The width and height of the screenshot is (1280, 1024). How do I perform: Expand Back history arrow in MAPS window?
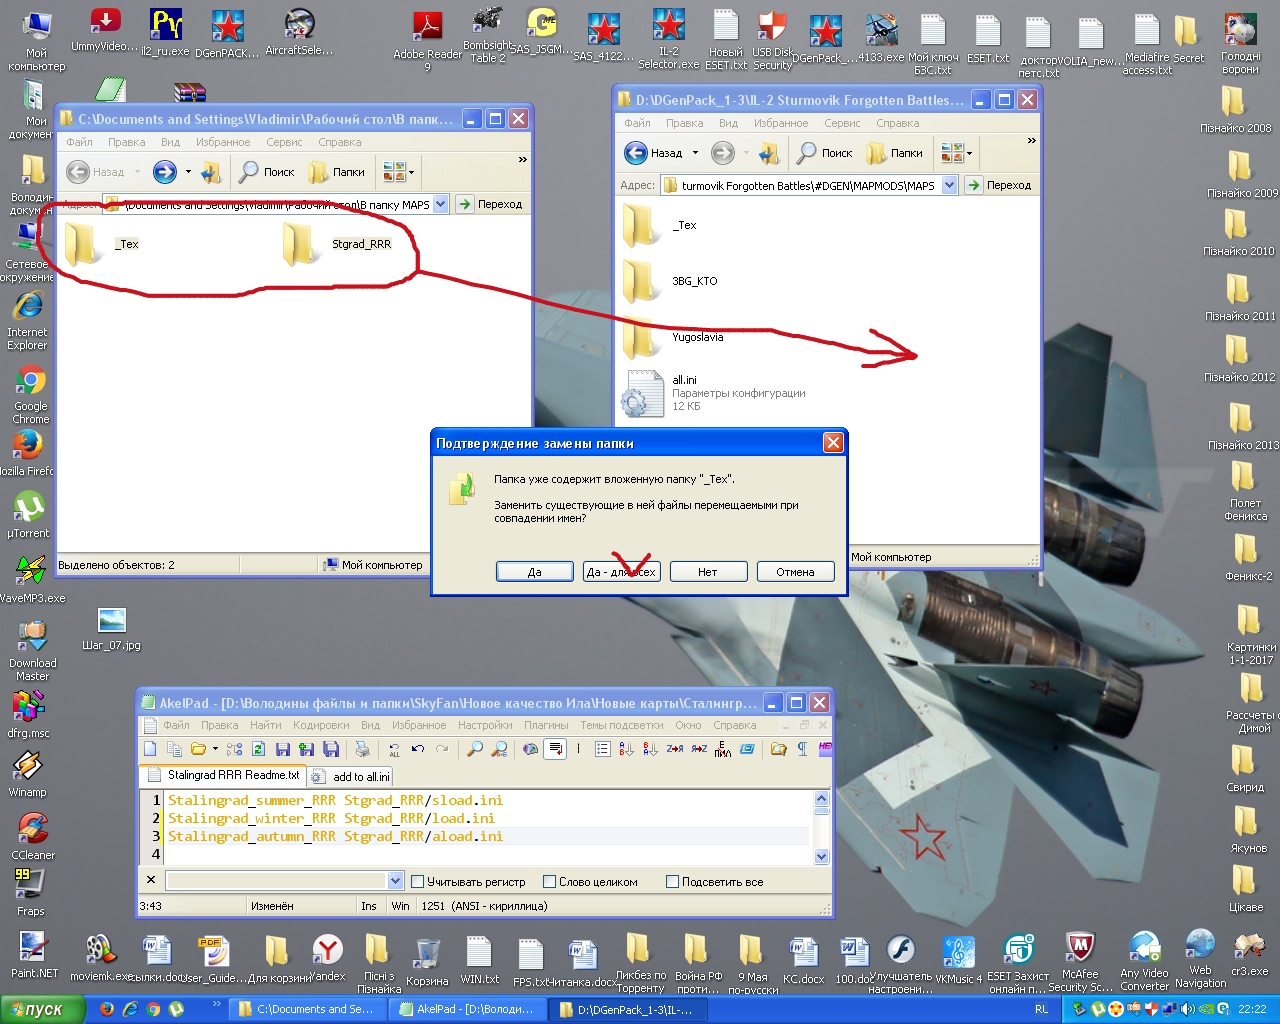(695, 153)
